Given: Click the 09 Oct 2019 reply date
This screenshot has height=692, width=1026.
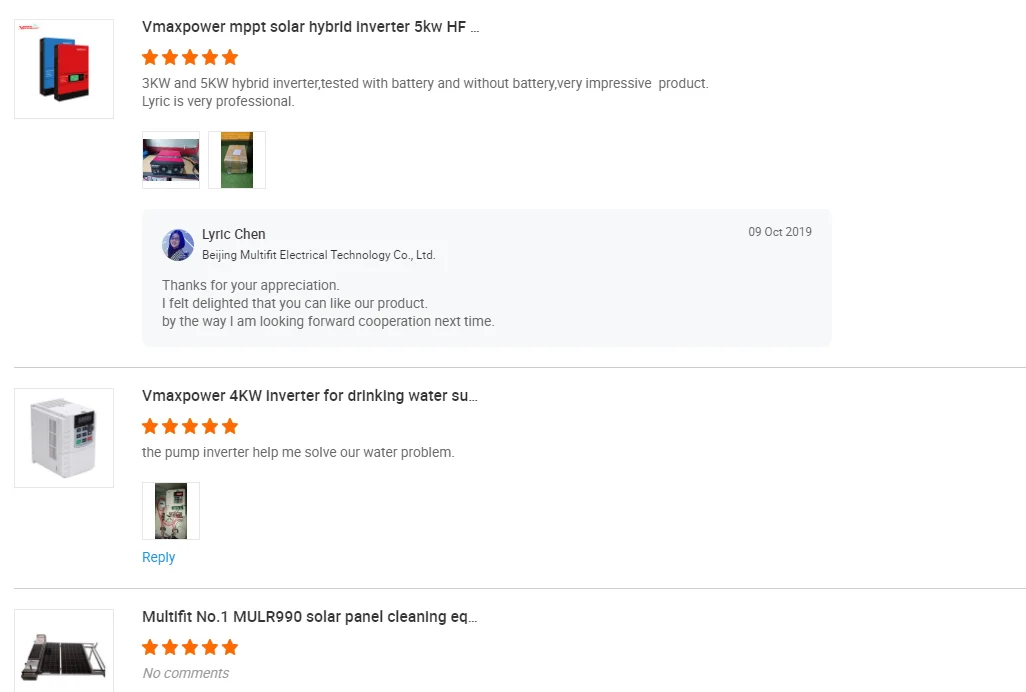Looking at the screenshot, I should pyautogui.click(x=780, y=232).
